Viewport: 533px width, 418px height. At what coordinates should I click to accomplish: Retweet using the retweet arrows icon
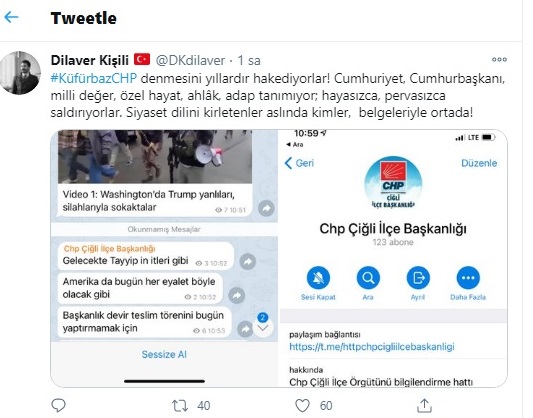click(x=179, y=405)
